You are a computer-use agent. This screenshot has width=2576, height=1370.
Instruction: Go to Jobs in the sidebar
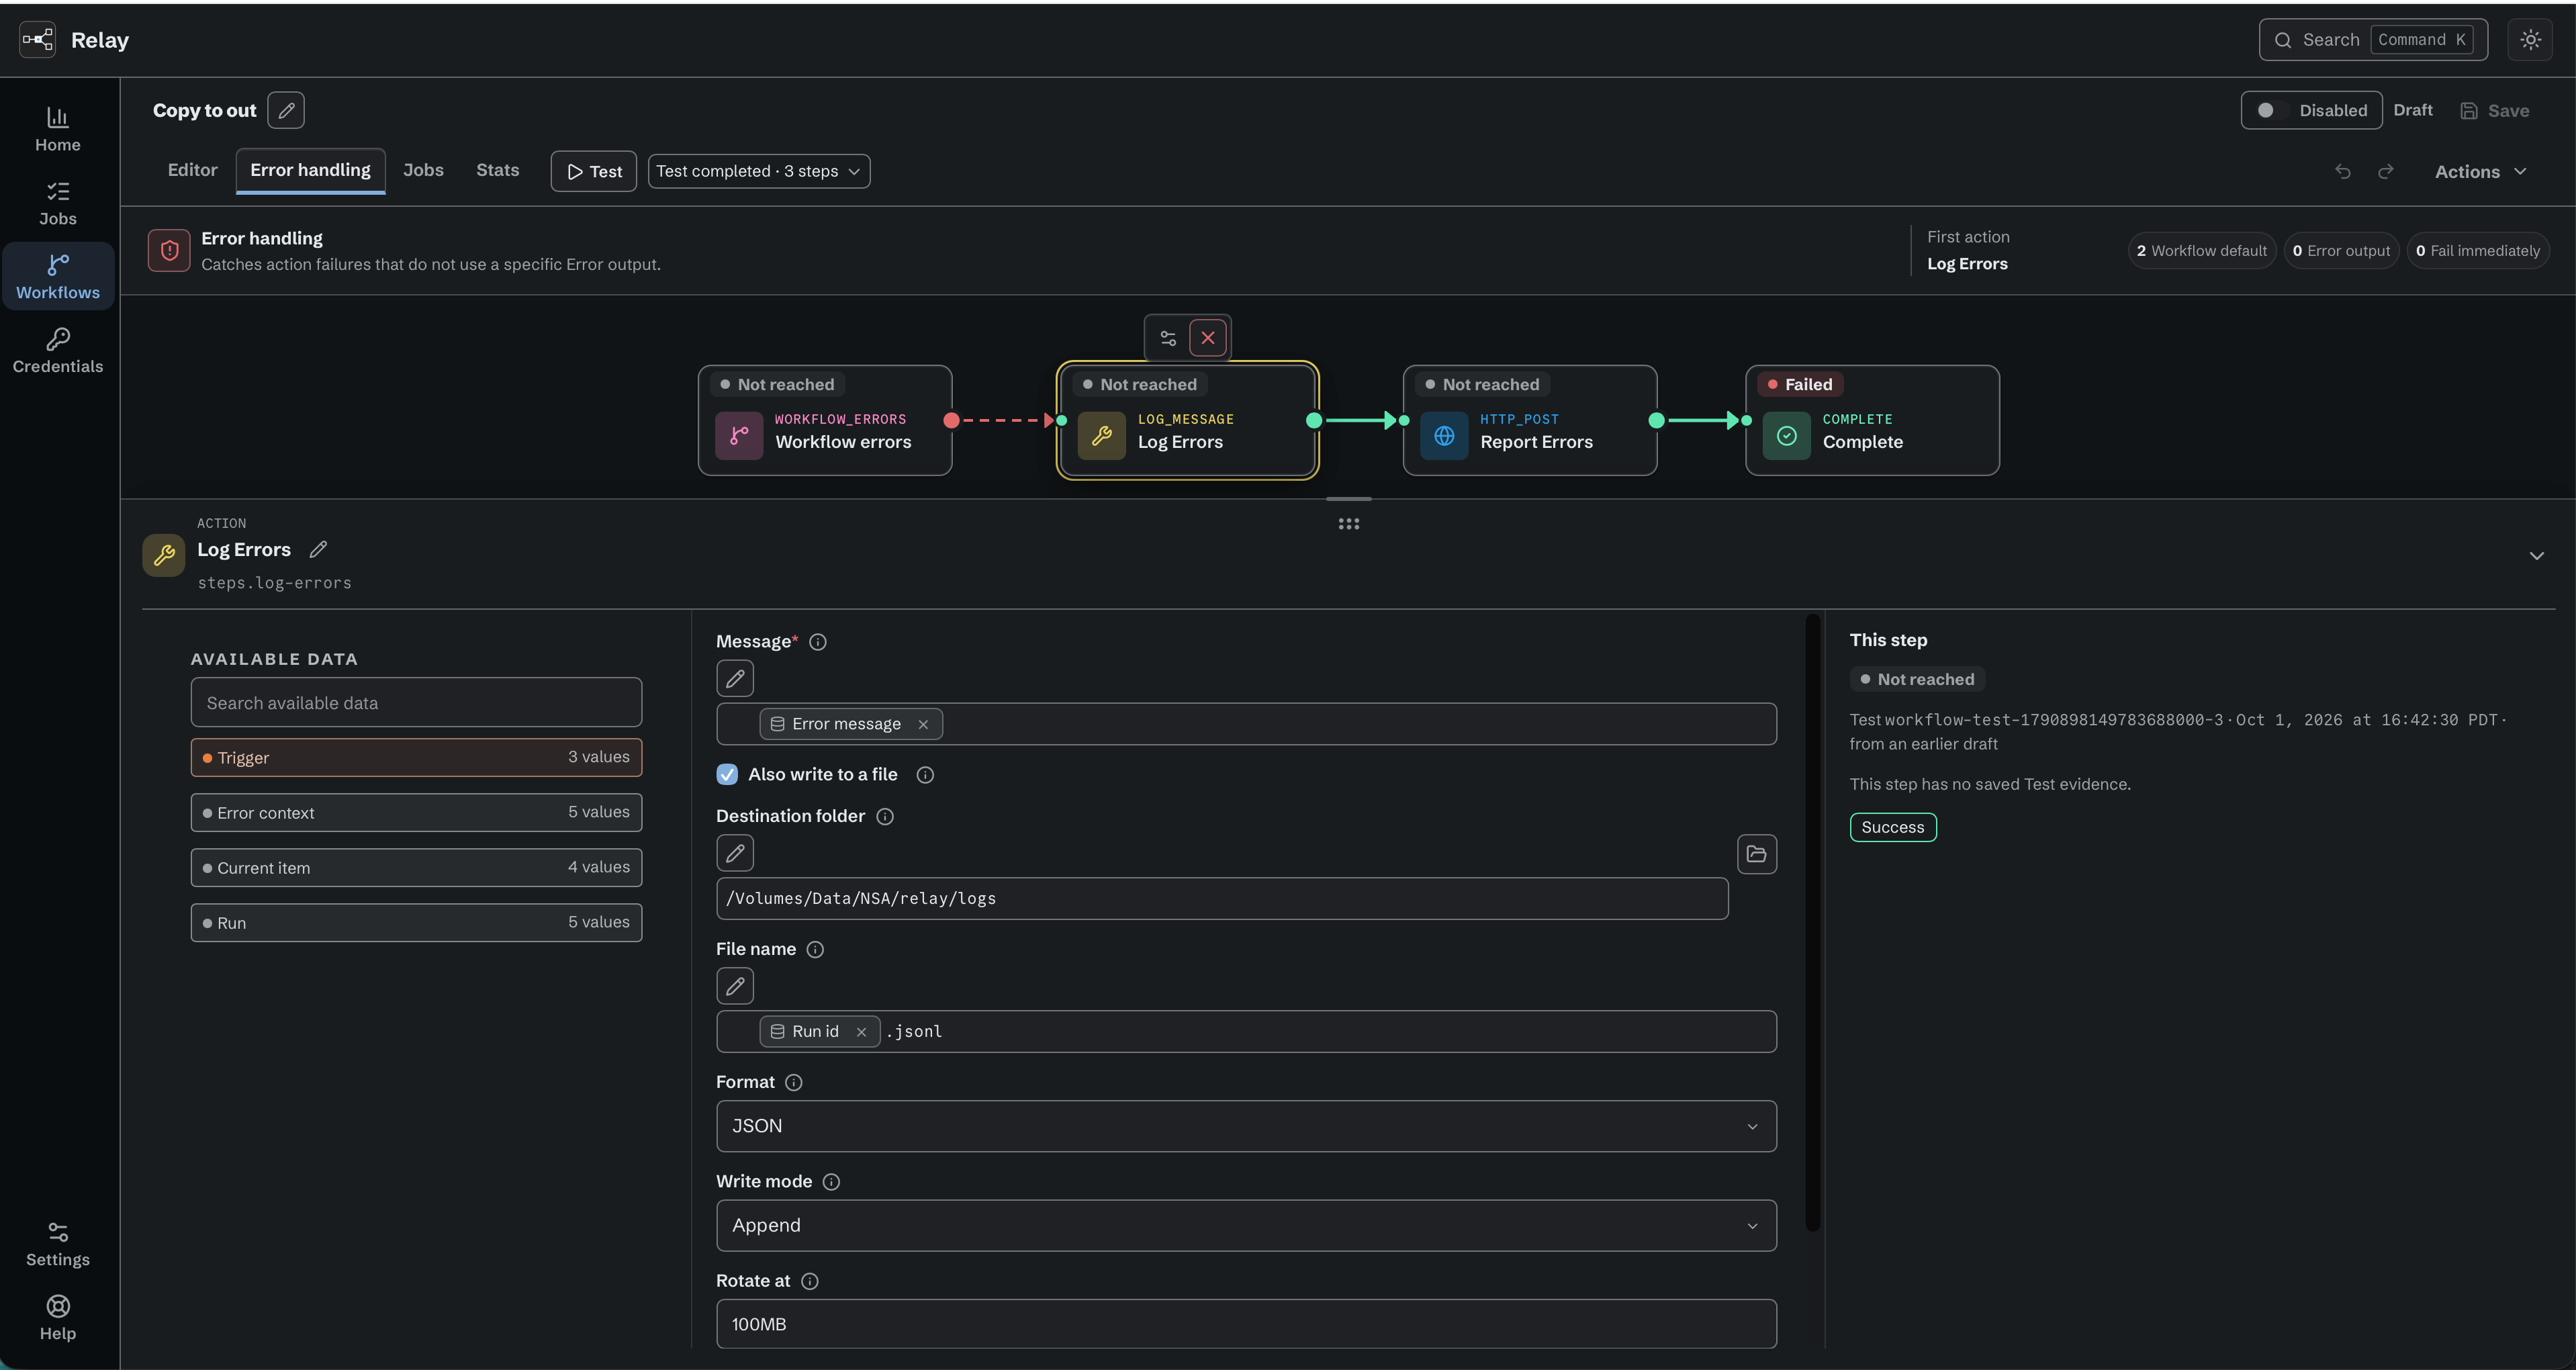(x=58, y=203)
